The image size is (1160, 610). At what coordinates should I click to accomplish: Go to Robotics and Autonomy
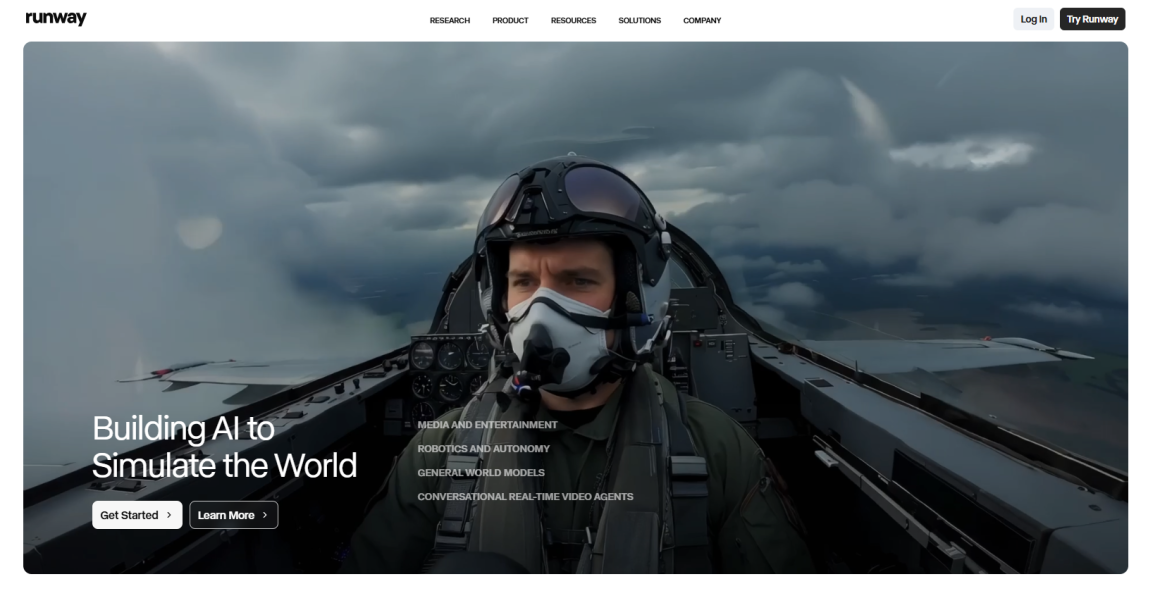click(x=485, y=449)
